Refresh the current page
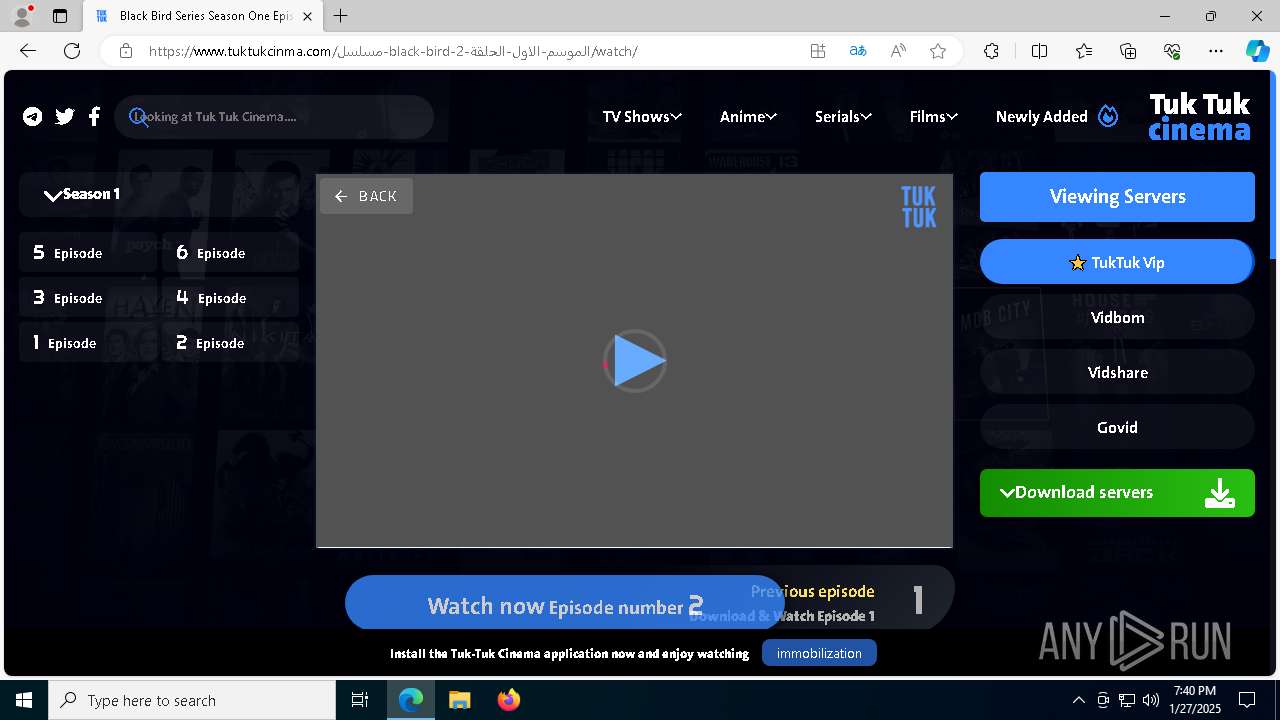 [72, 51]
